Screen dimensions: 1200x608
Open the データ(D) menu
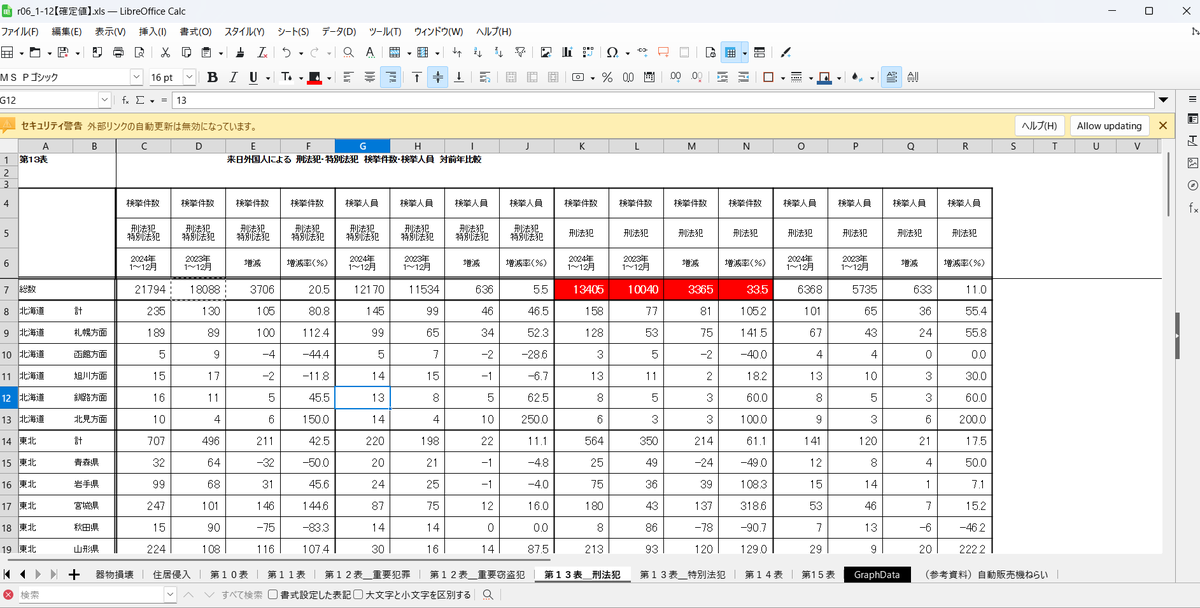coord(340,31)
